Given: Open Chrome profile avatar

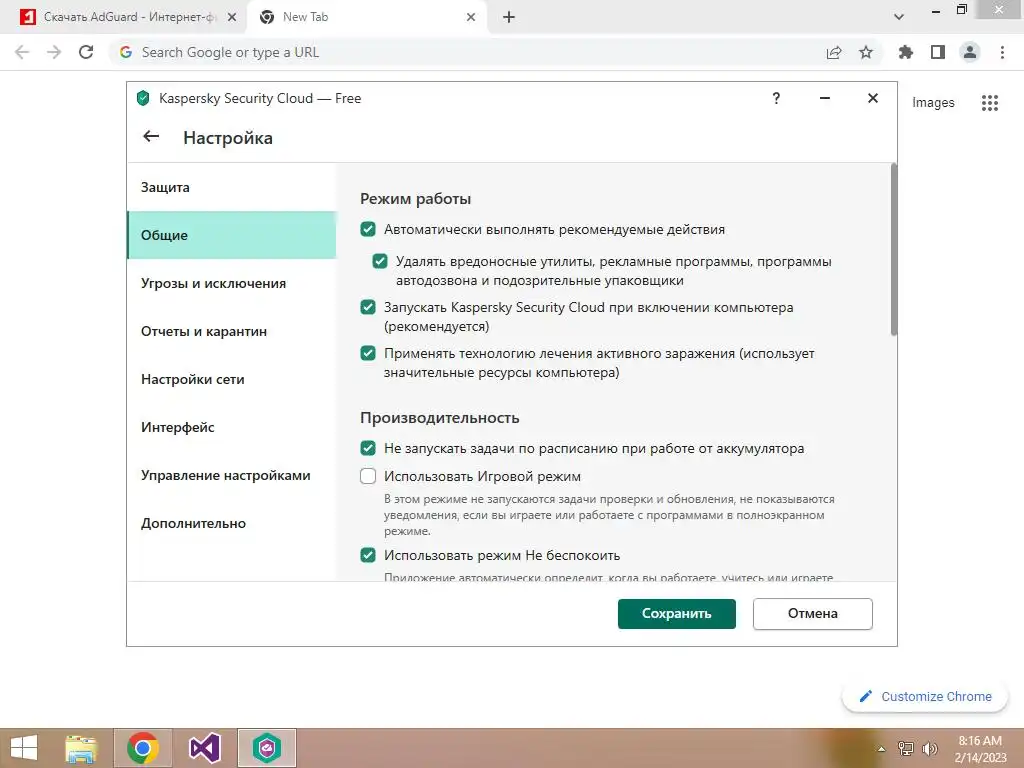Looking at the screenshot, I should (970, 52).
